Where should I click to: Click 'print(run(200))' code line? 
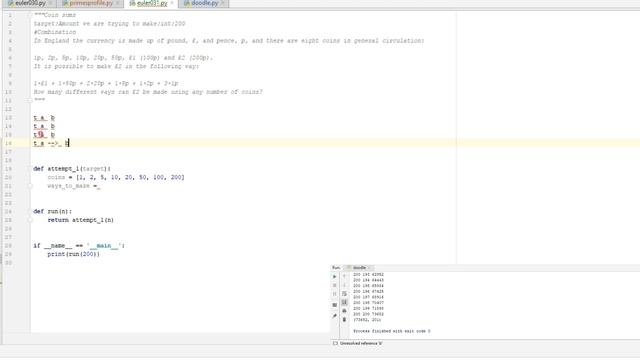click(x=73, y=254)
